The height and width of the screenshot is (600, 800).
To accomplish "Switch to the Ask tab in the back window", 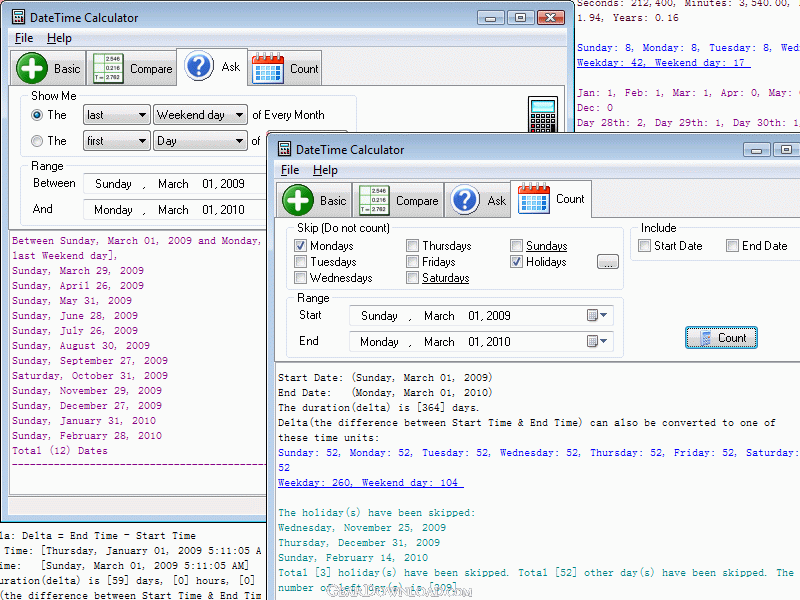I will [212, 67].
